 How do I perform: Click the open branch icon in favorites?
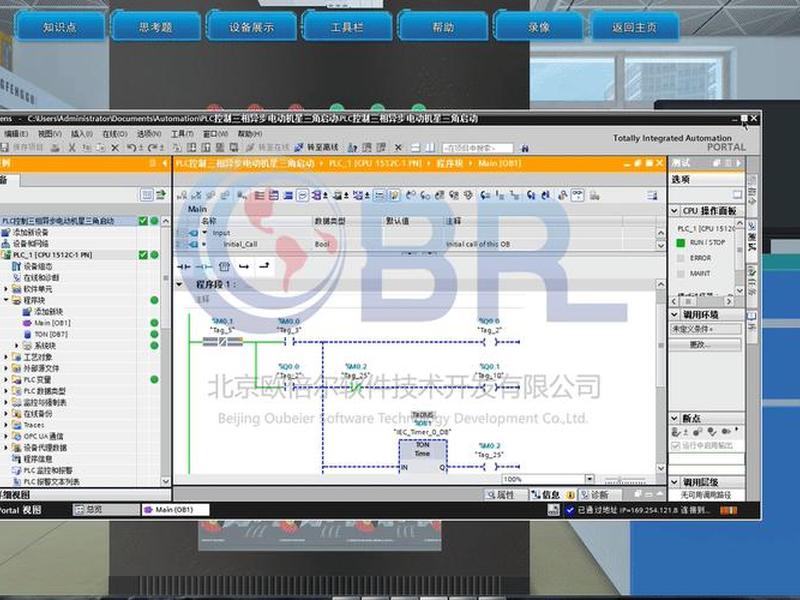[244, 267]
